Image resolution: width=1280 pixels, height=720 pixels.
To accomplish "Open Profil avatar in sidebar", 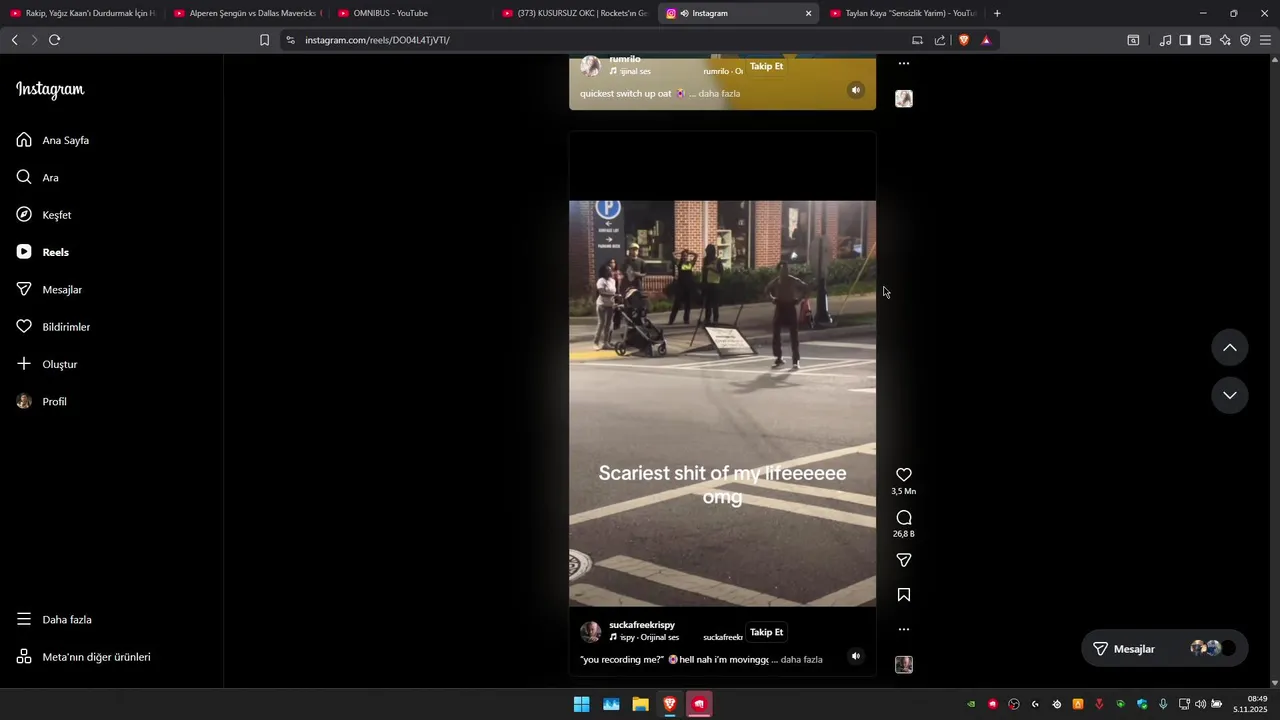I will coord(24,401).
